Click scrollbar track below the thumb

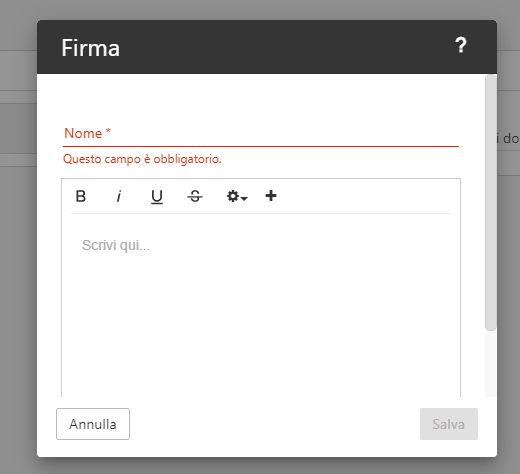coord(491,363)
